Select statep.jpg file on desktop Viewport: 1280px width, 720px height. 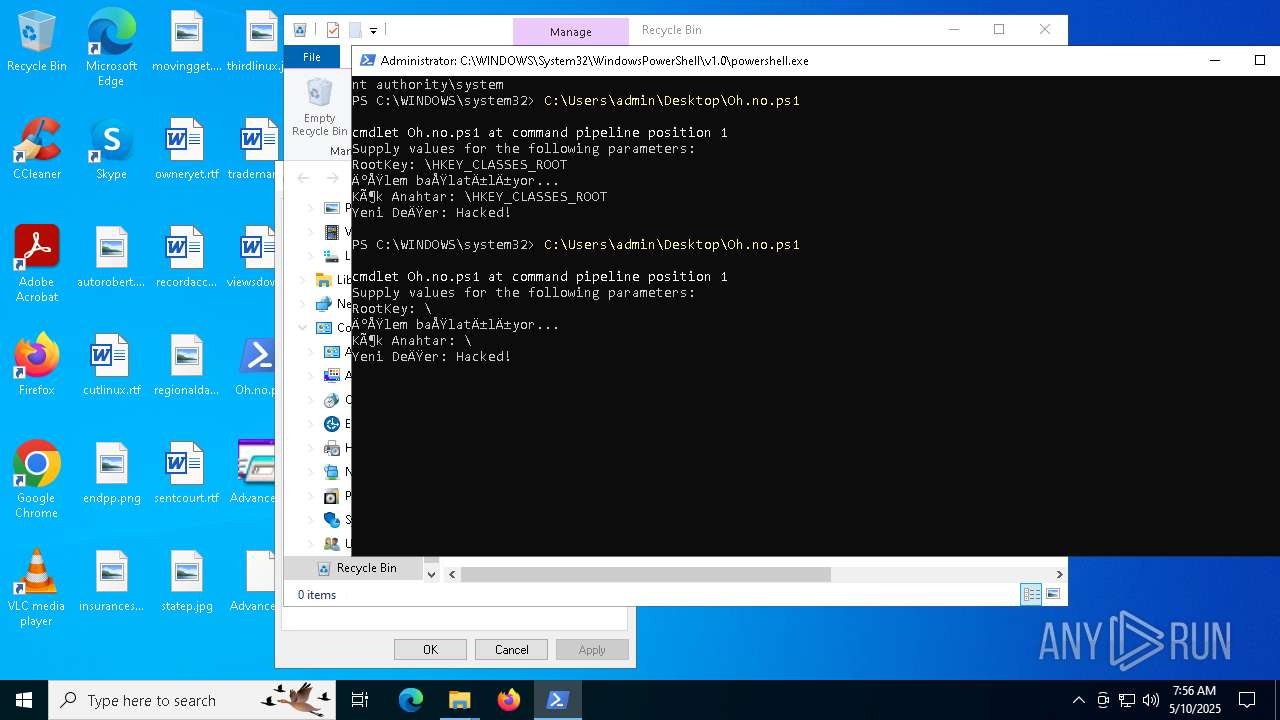(x=186, y=581)
